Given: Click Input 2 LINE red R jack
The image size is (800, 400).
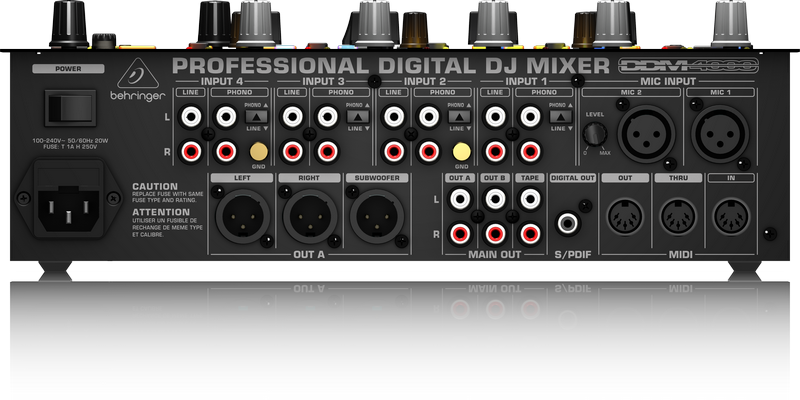Looking at the screenshot, I should tap(393, 152).
